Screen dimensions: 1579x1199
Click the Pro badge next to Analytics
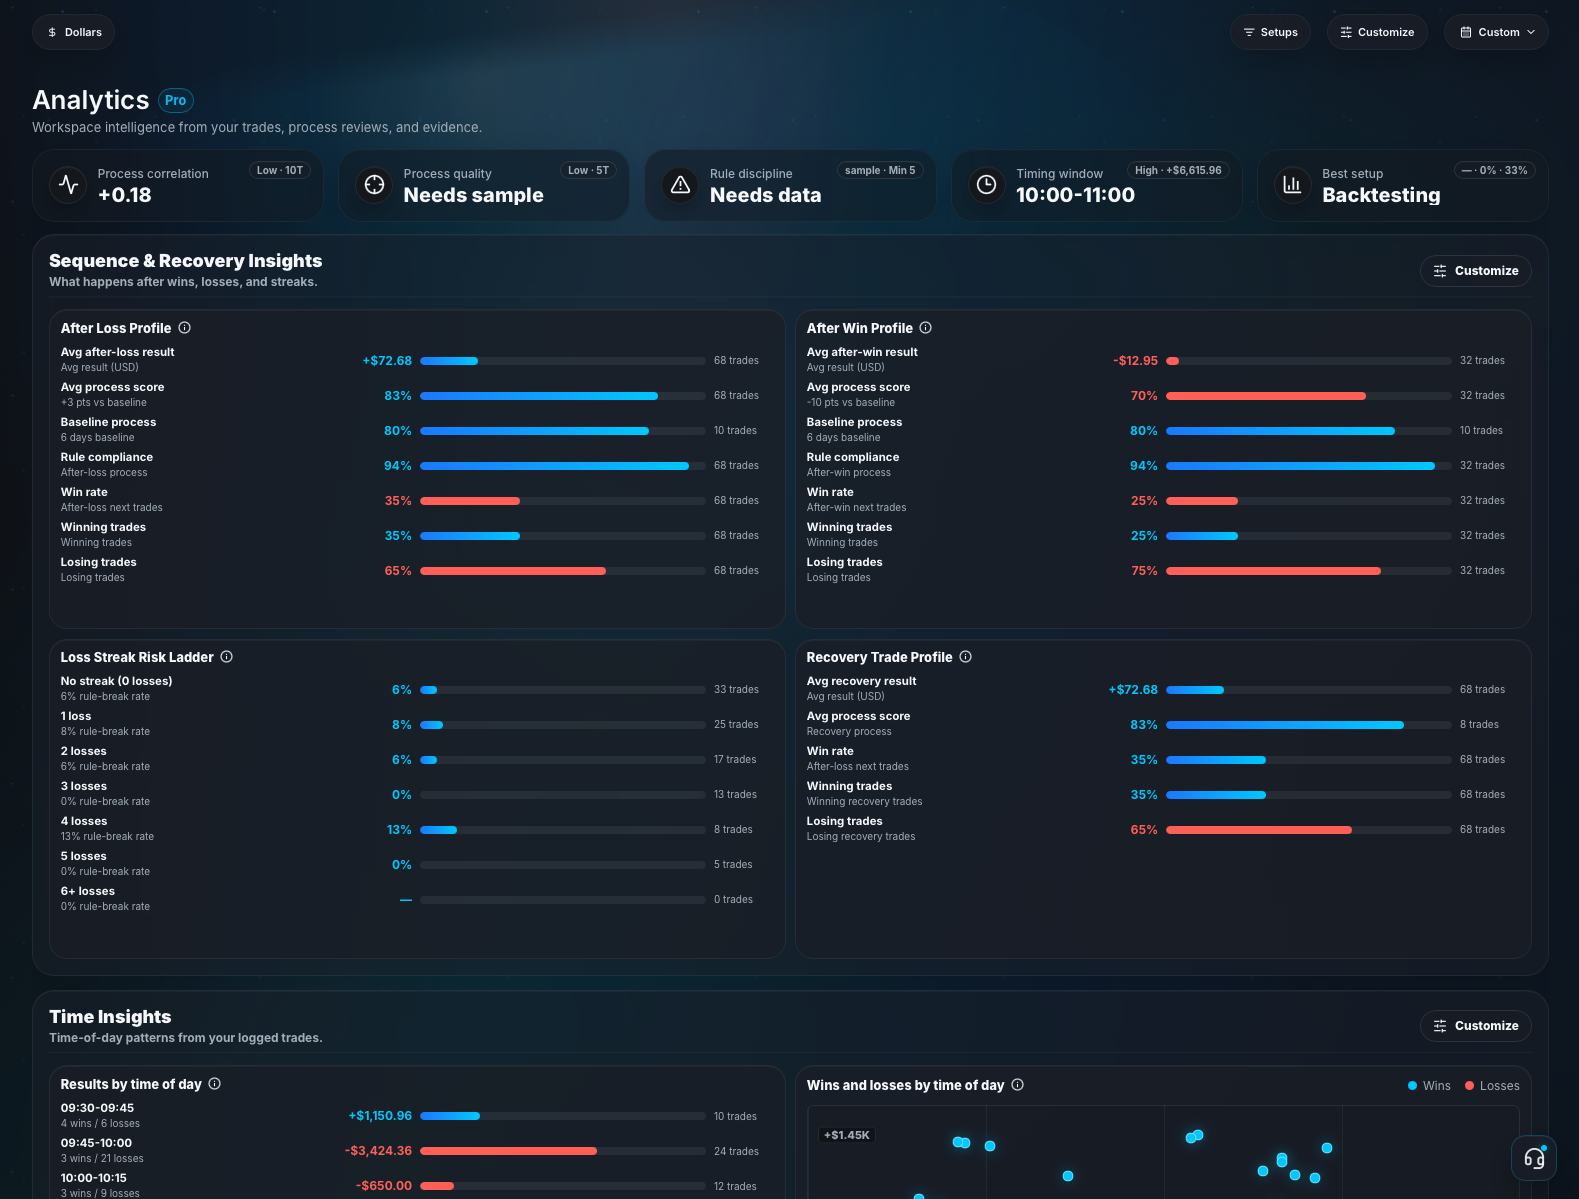[x=176, y=100]
